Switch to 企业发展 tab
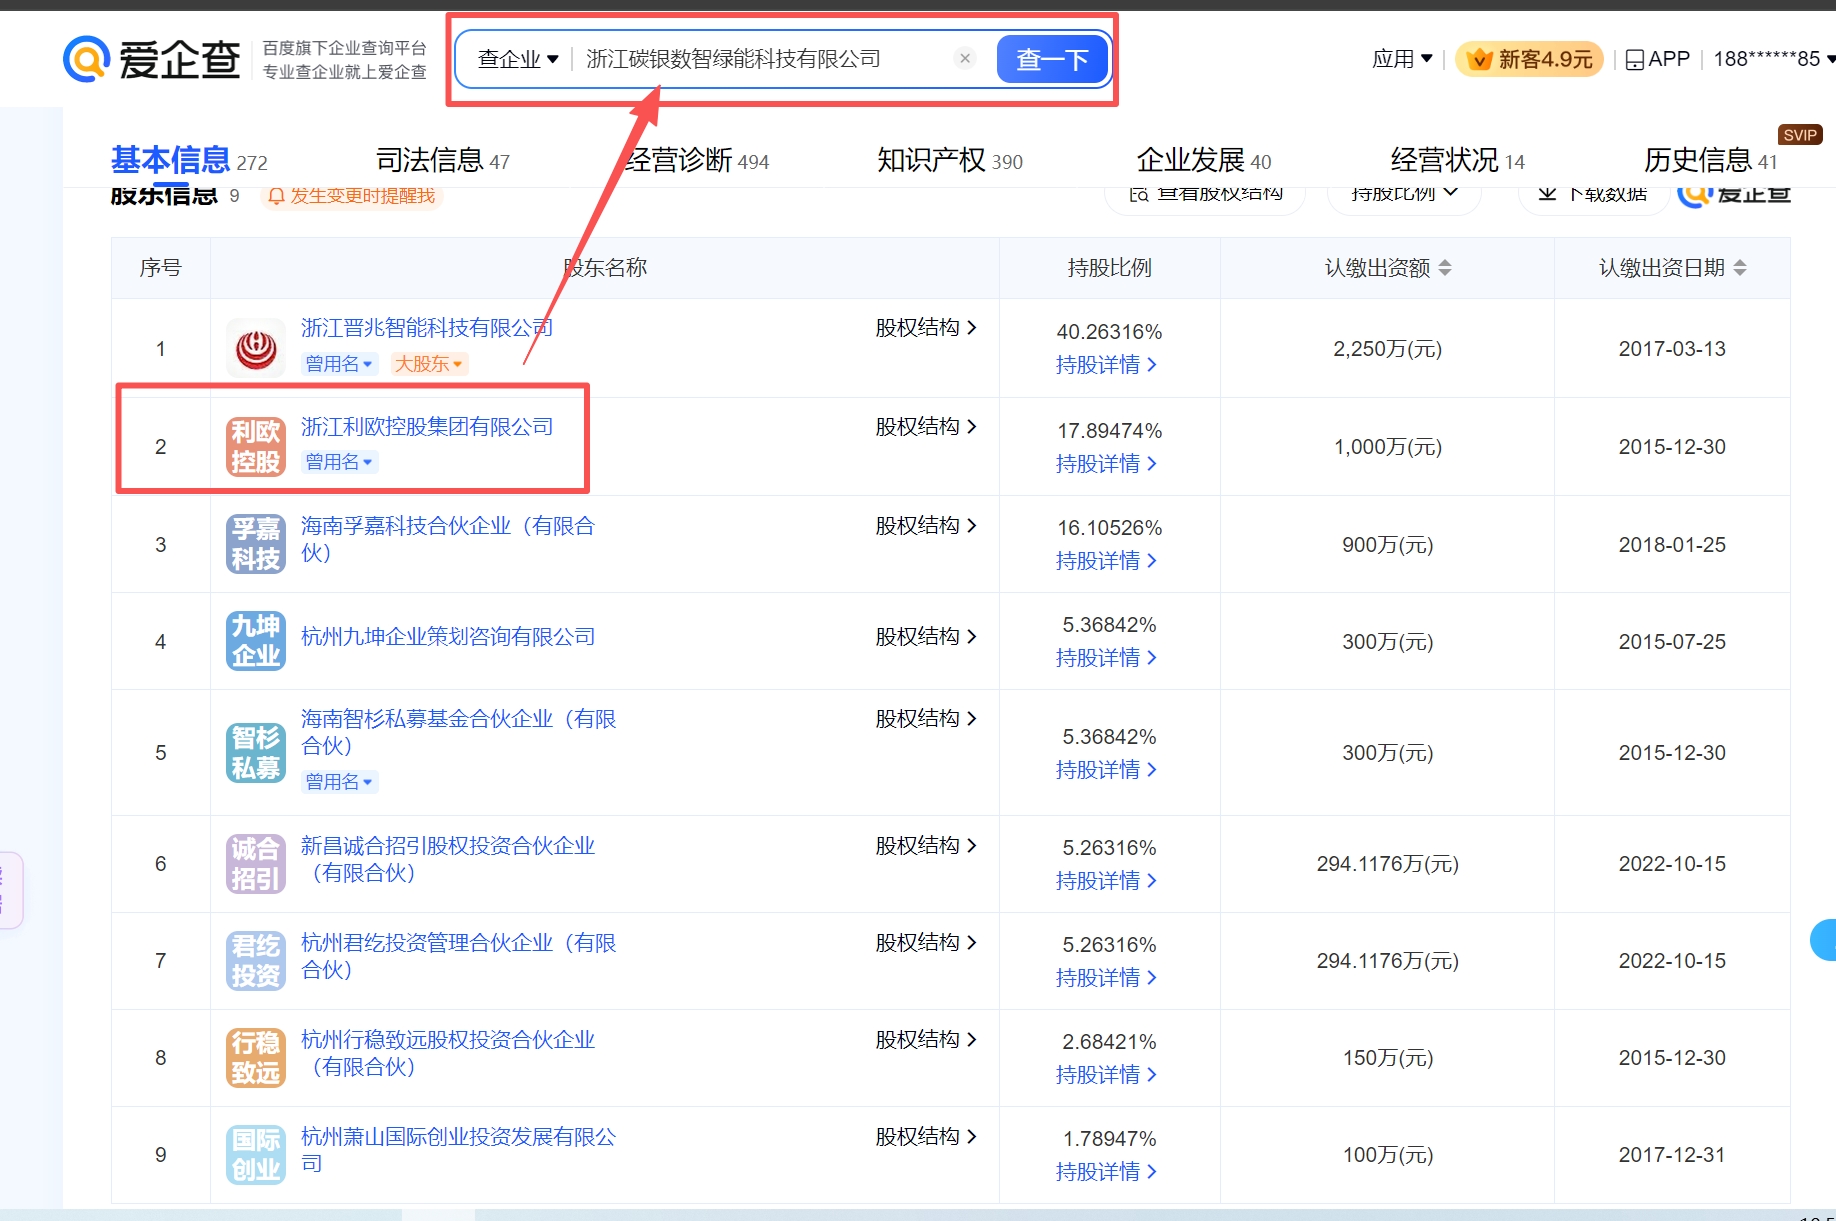Screen dimensions: 1836x1221 (x=1204, y=160)
